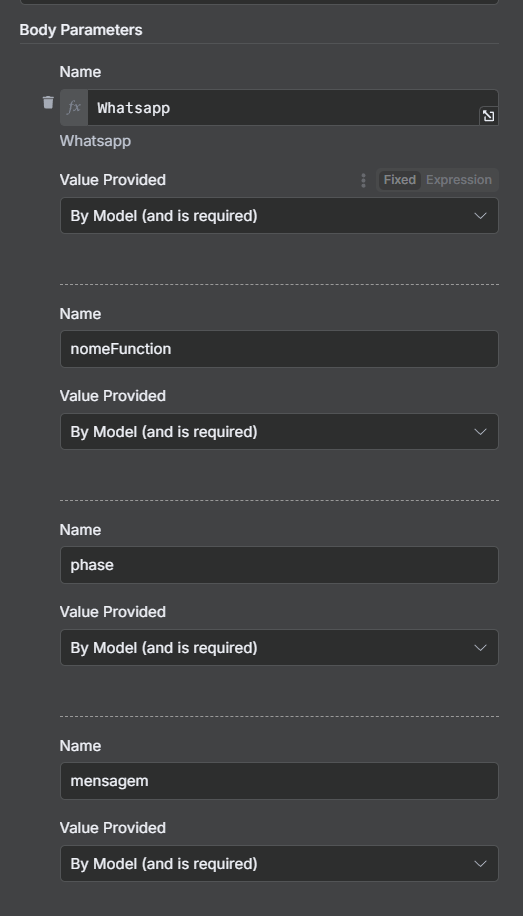Select the Fixed mode toggle
The image size is (523, 916).
coord(400,180)
